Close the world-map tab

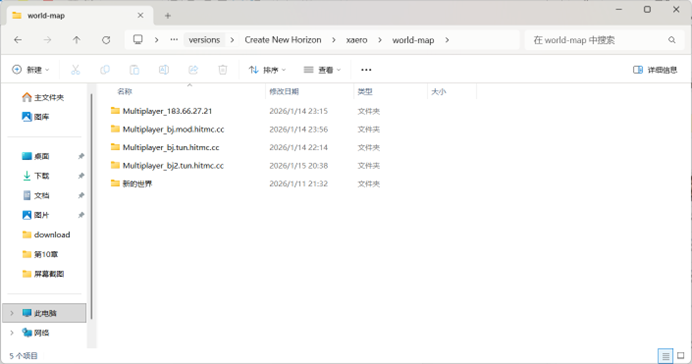[x=140, y=15]
